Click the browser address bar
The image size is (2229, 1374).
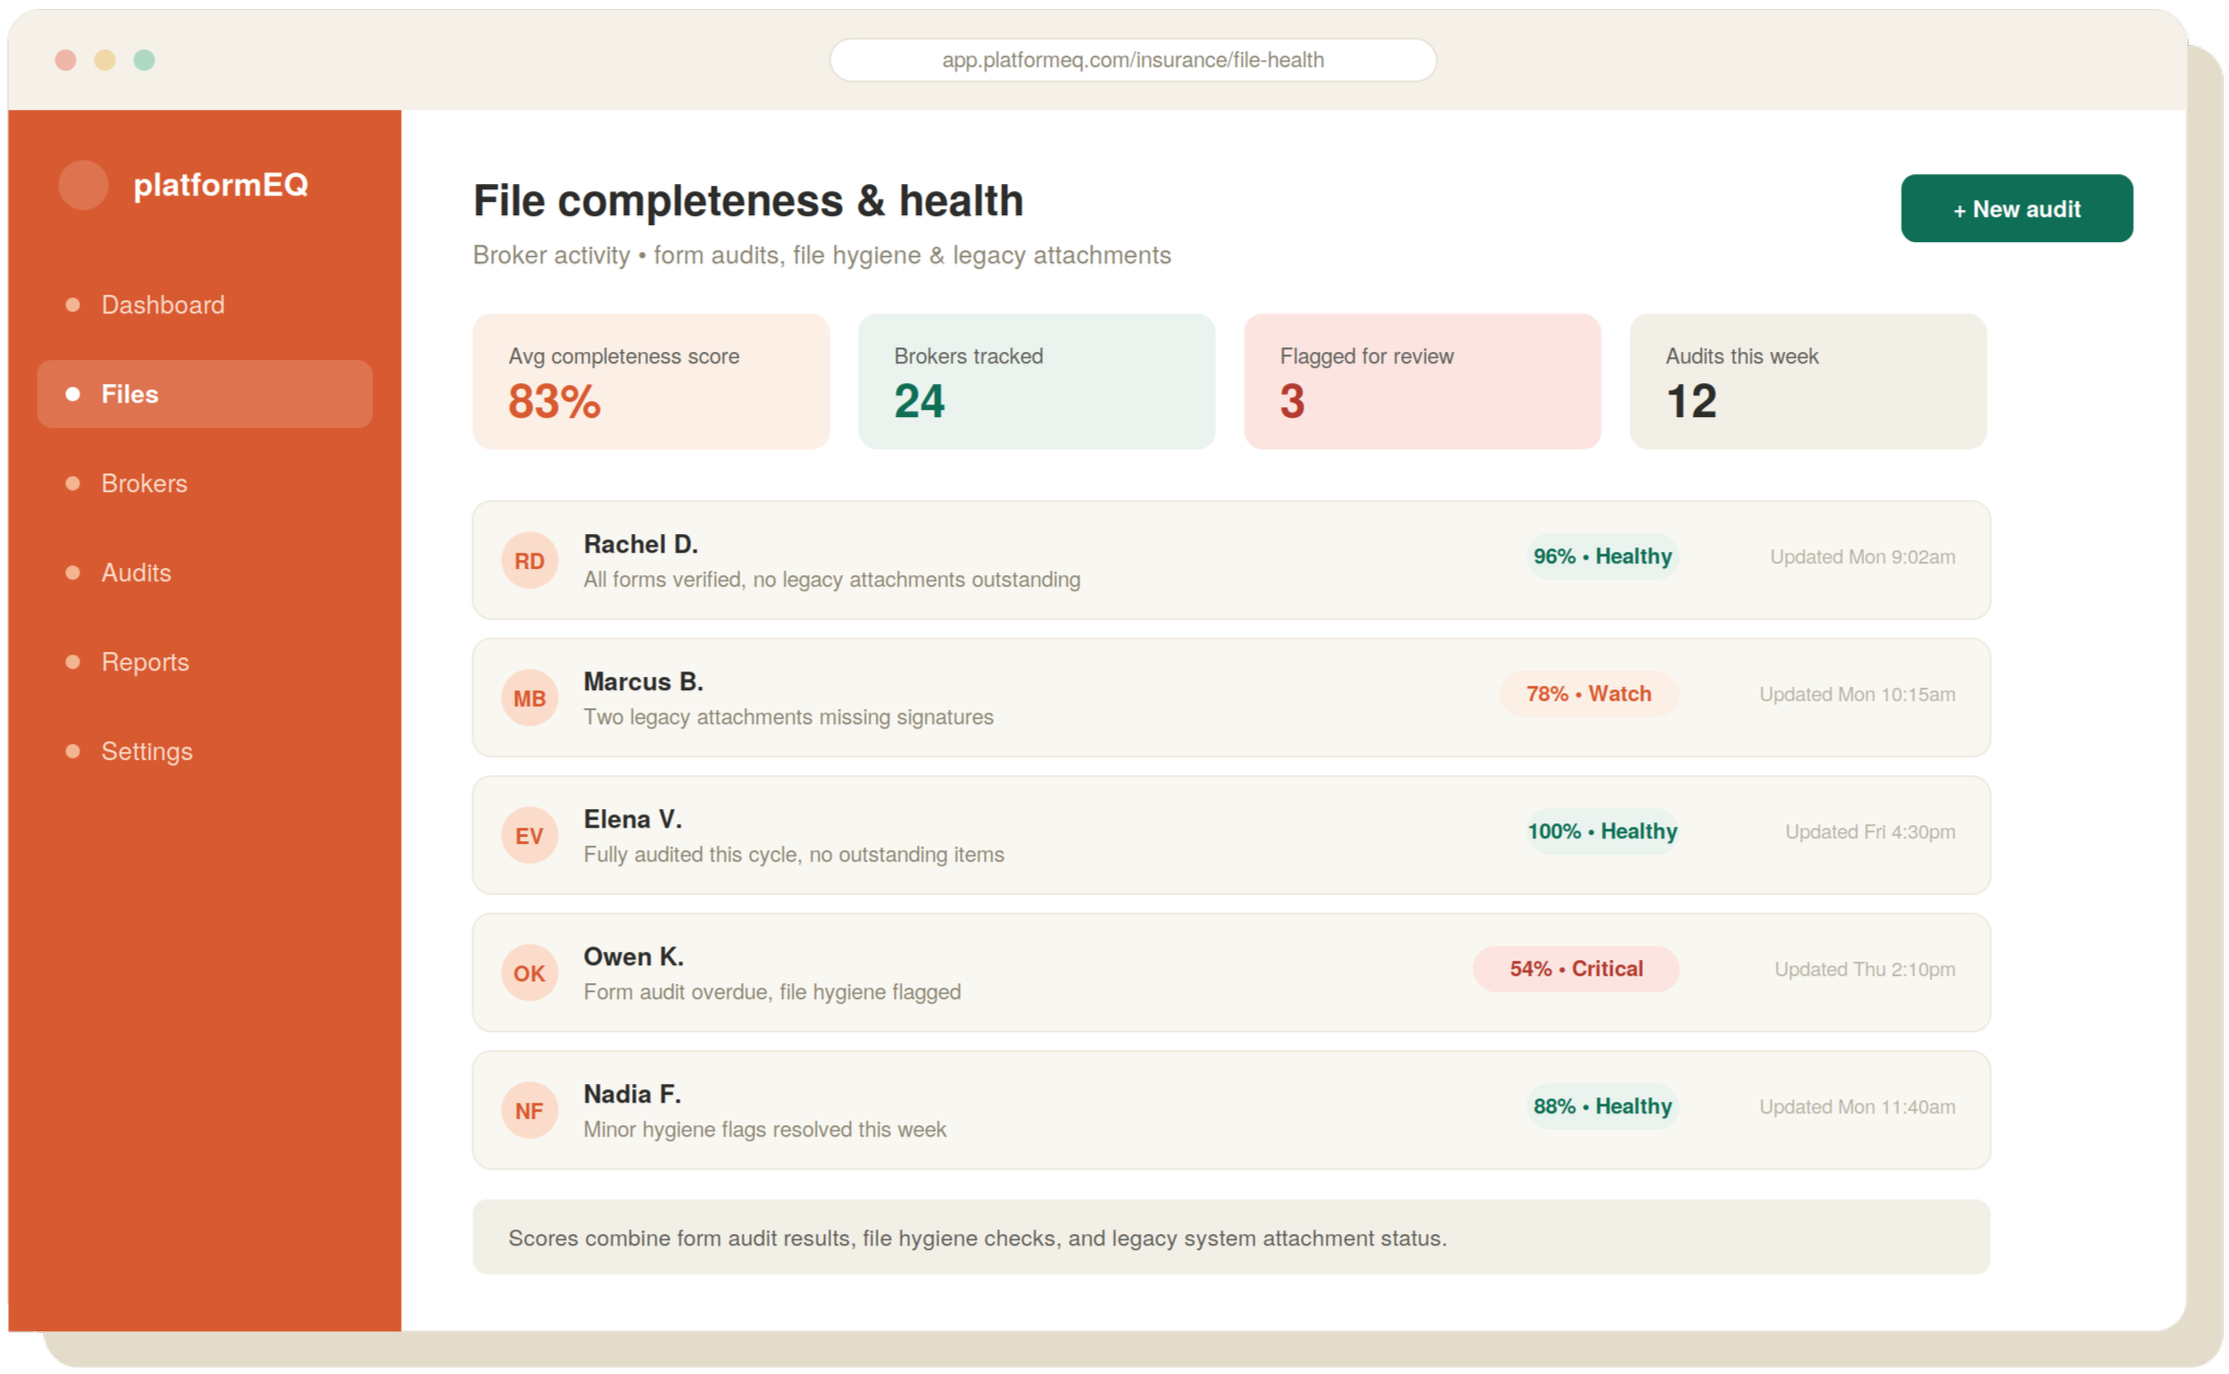click(1133, 60)
